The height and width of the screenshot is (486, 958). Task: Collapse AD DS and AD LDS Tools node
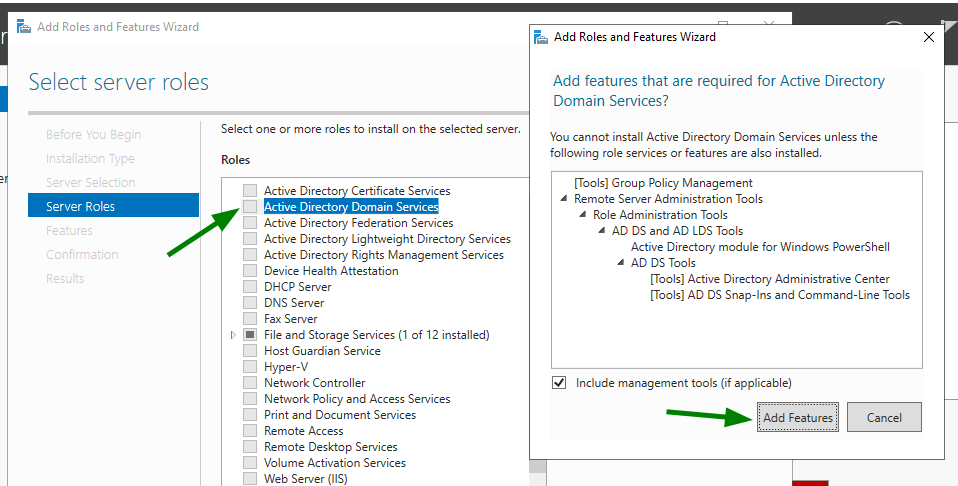coord(601,230)
